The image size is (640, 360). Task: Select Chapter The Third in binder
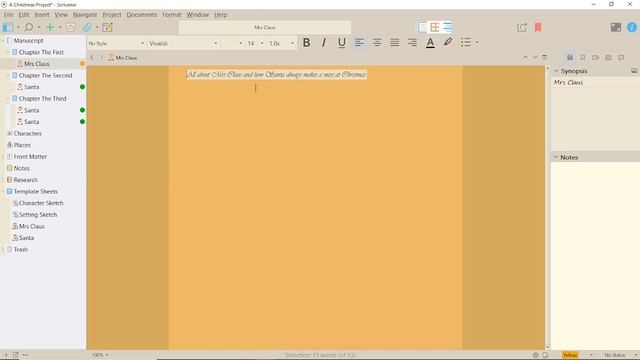tap(42, 99)
